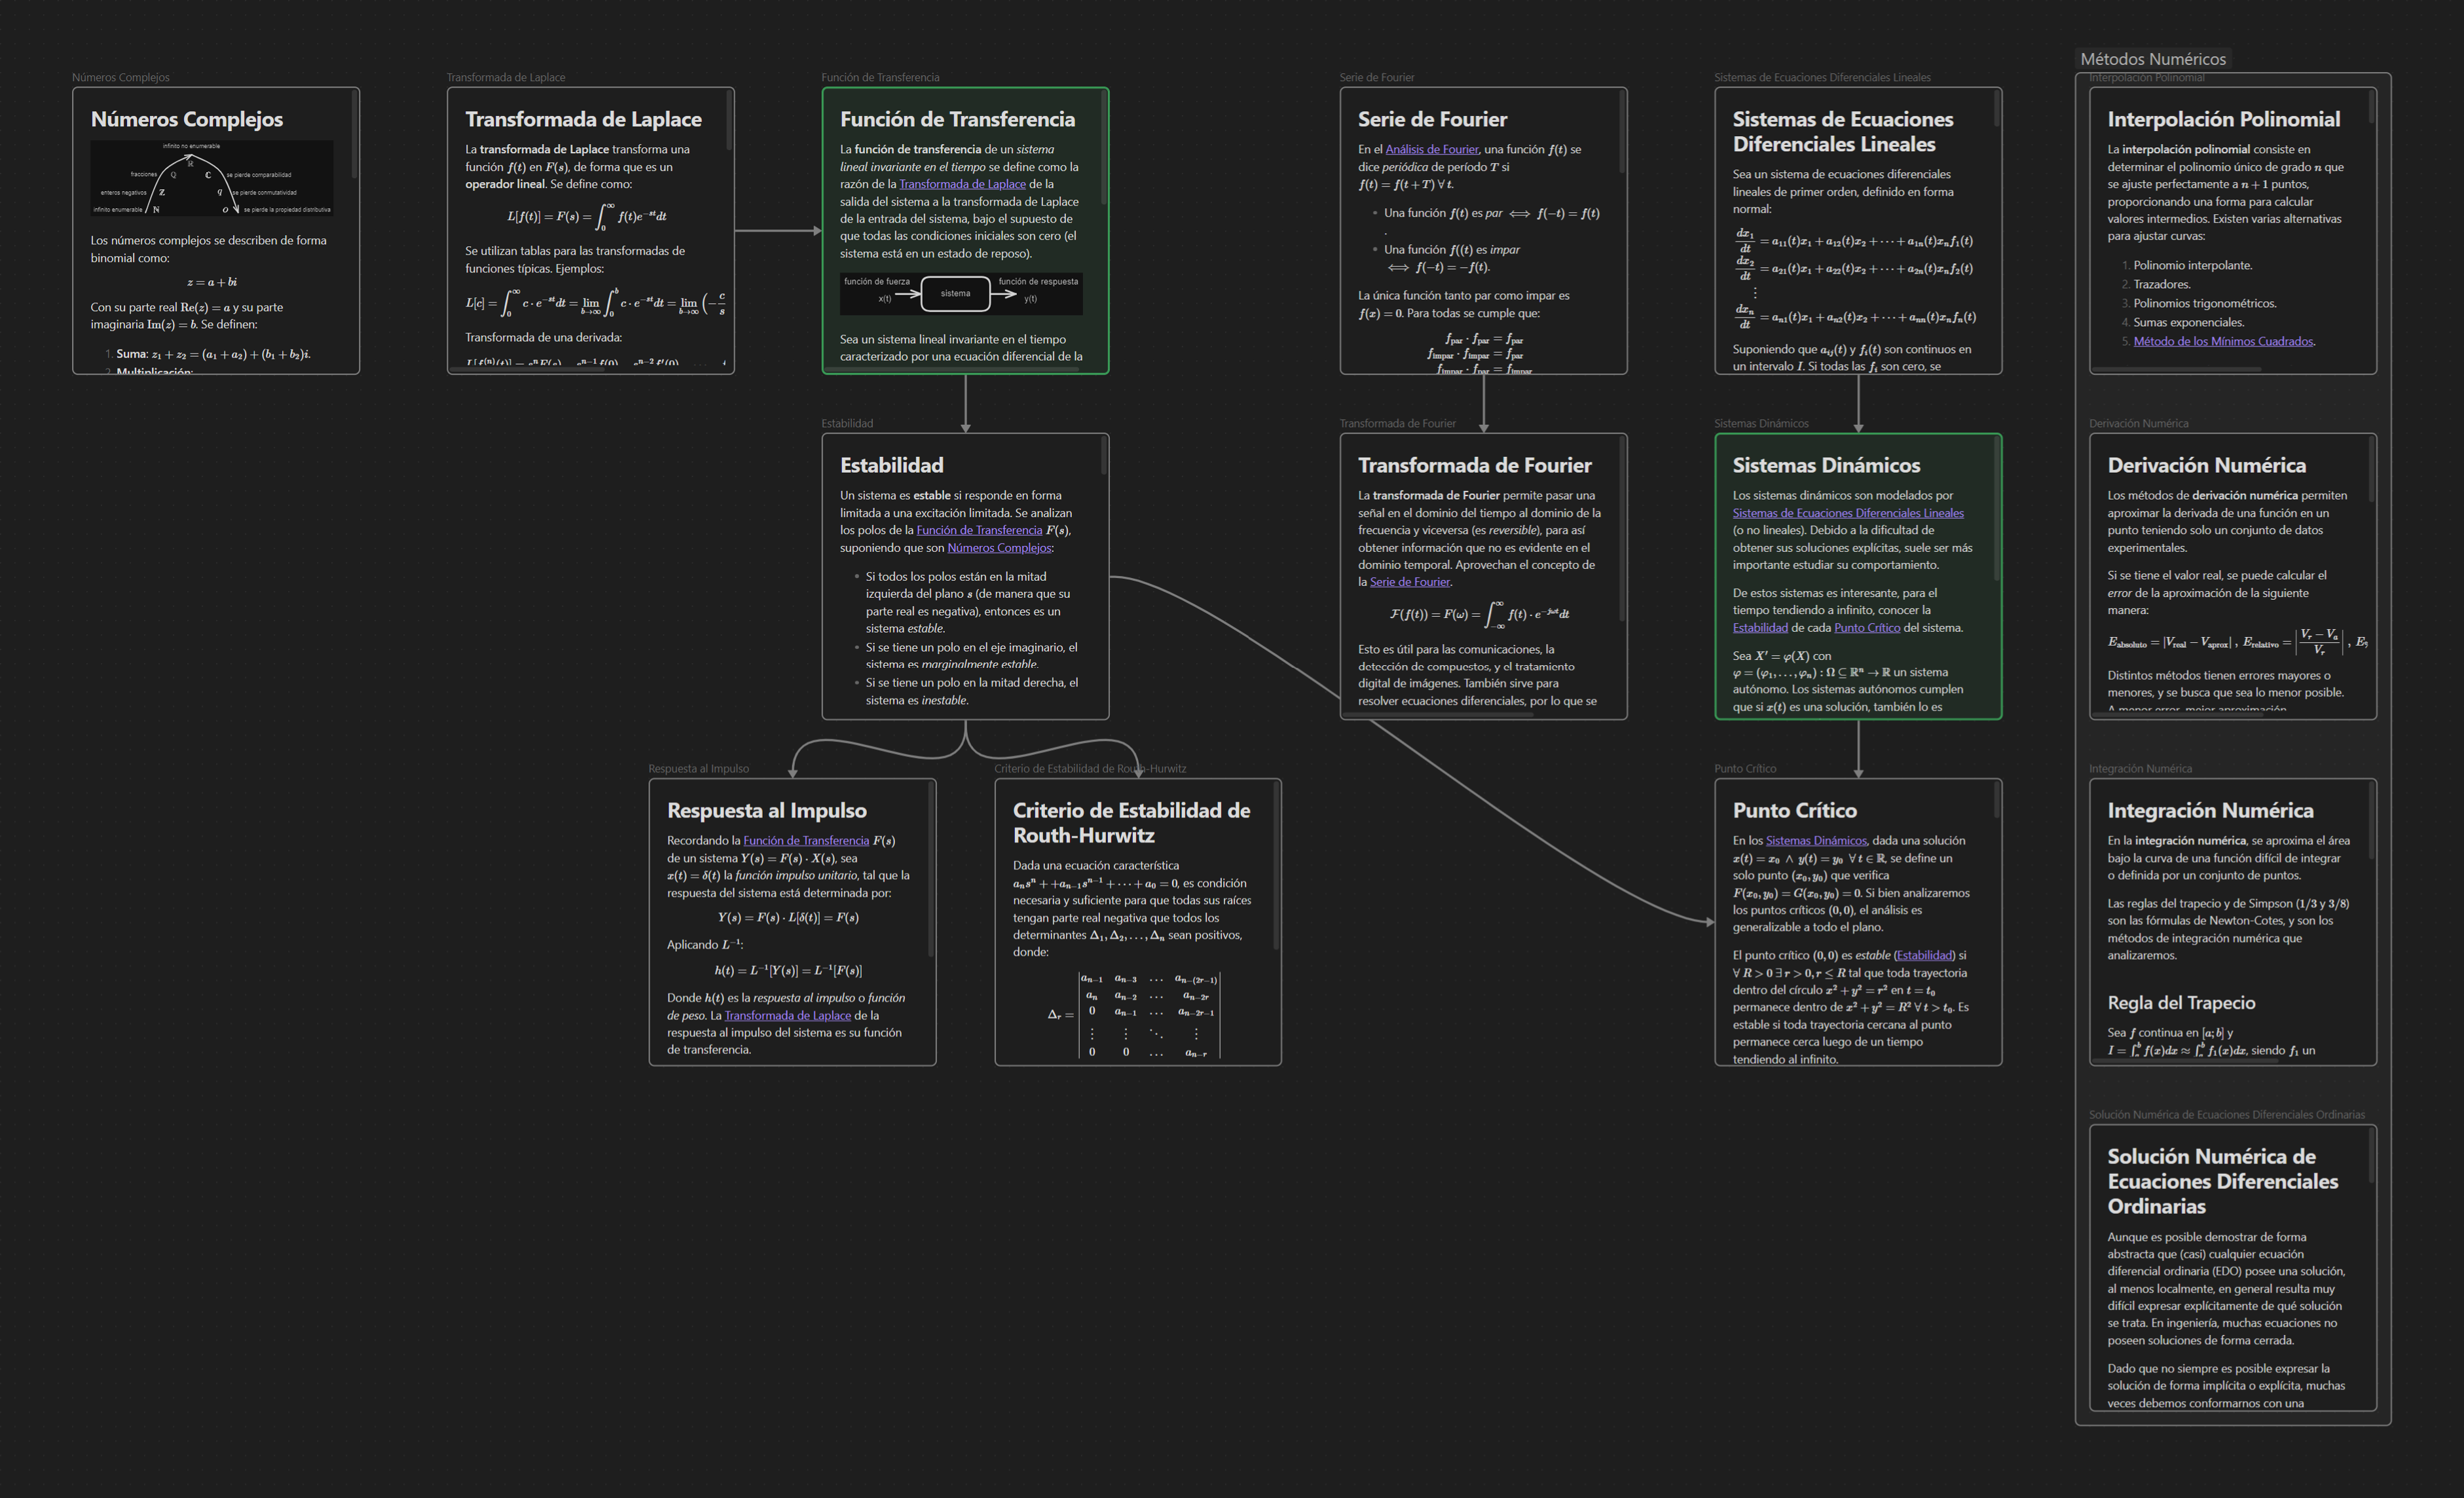Viewport: 2464px width, 1498px height.
Task: Follow the Estabilidad link in Punto Crítico card
Action: pos(1924,956)
